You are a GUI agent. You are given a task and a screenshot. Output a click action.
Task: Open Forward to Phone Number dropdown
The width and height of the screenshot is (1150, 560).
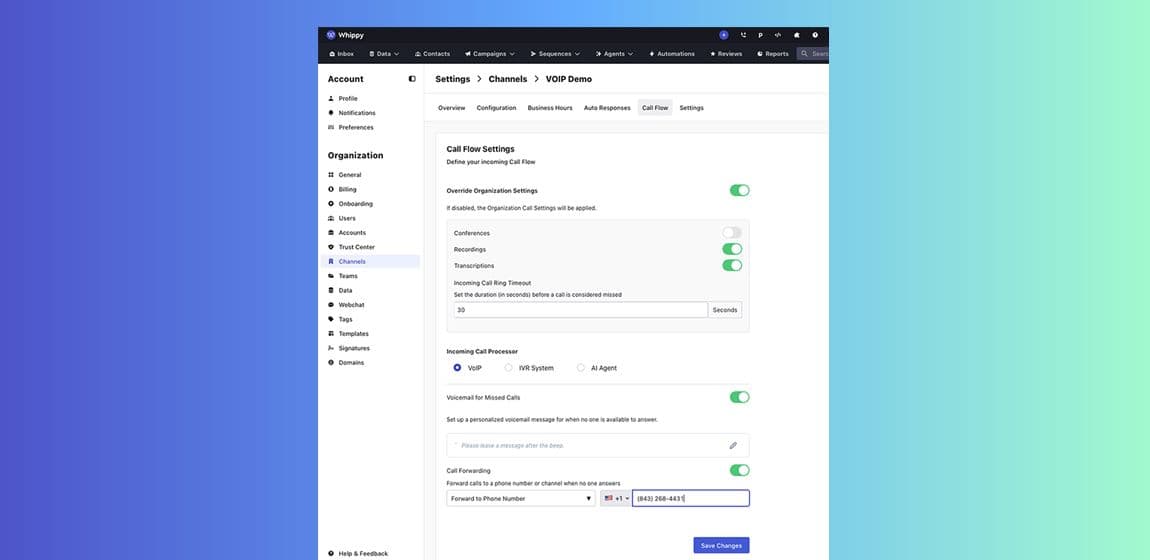(x=521, y=498)
